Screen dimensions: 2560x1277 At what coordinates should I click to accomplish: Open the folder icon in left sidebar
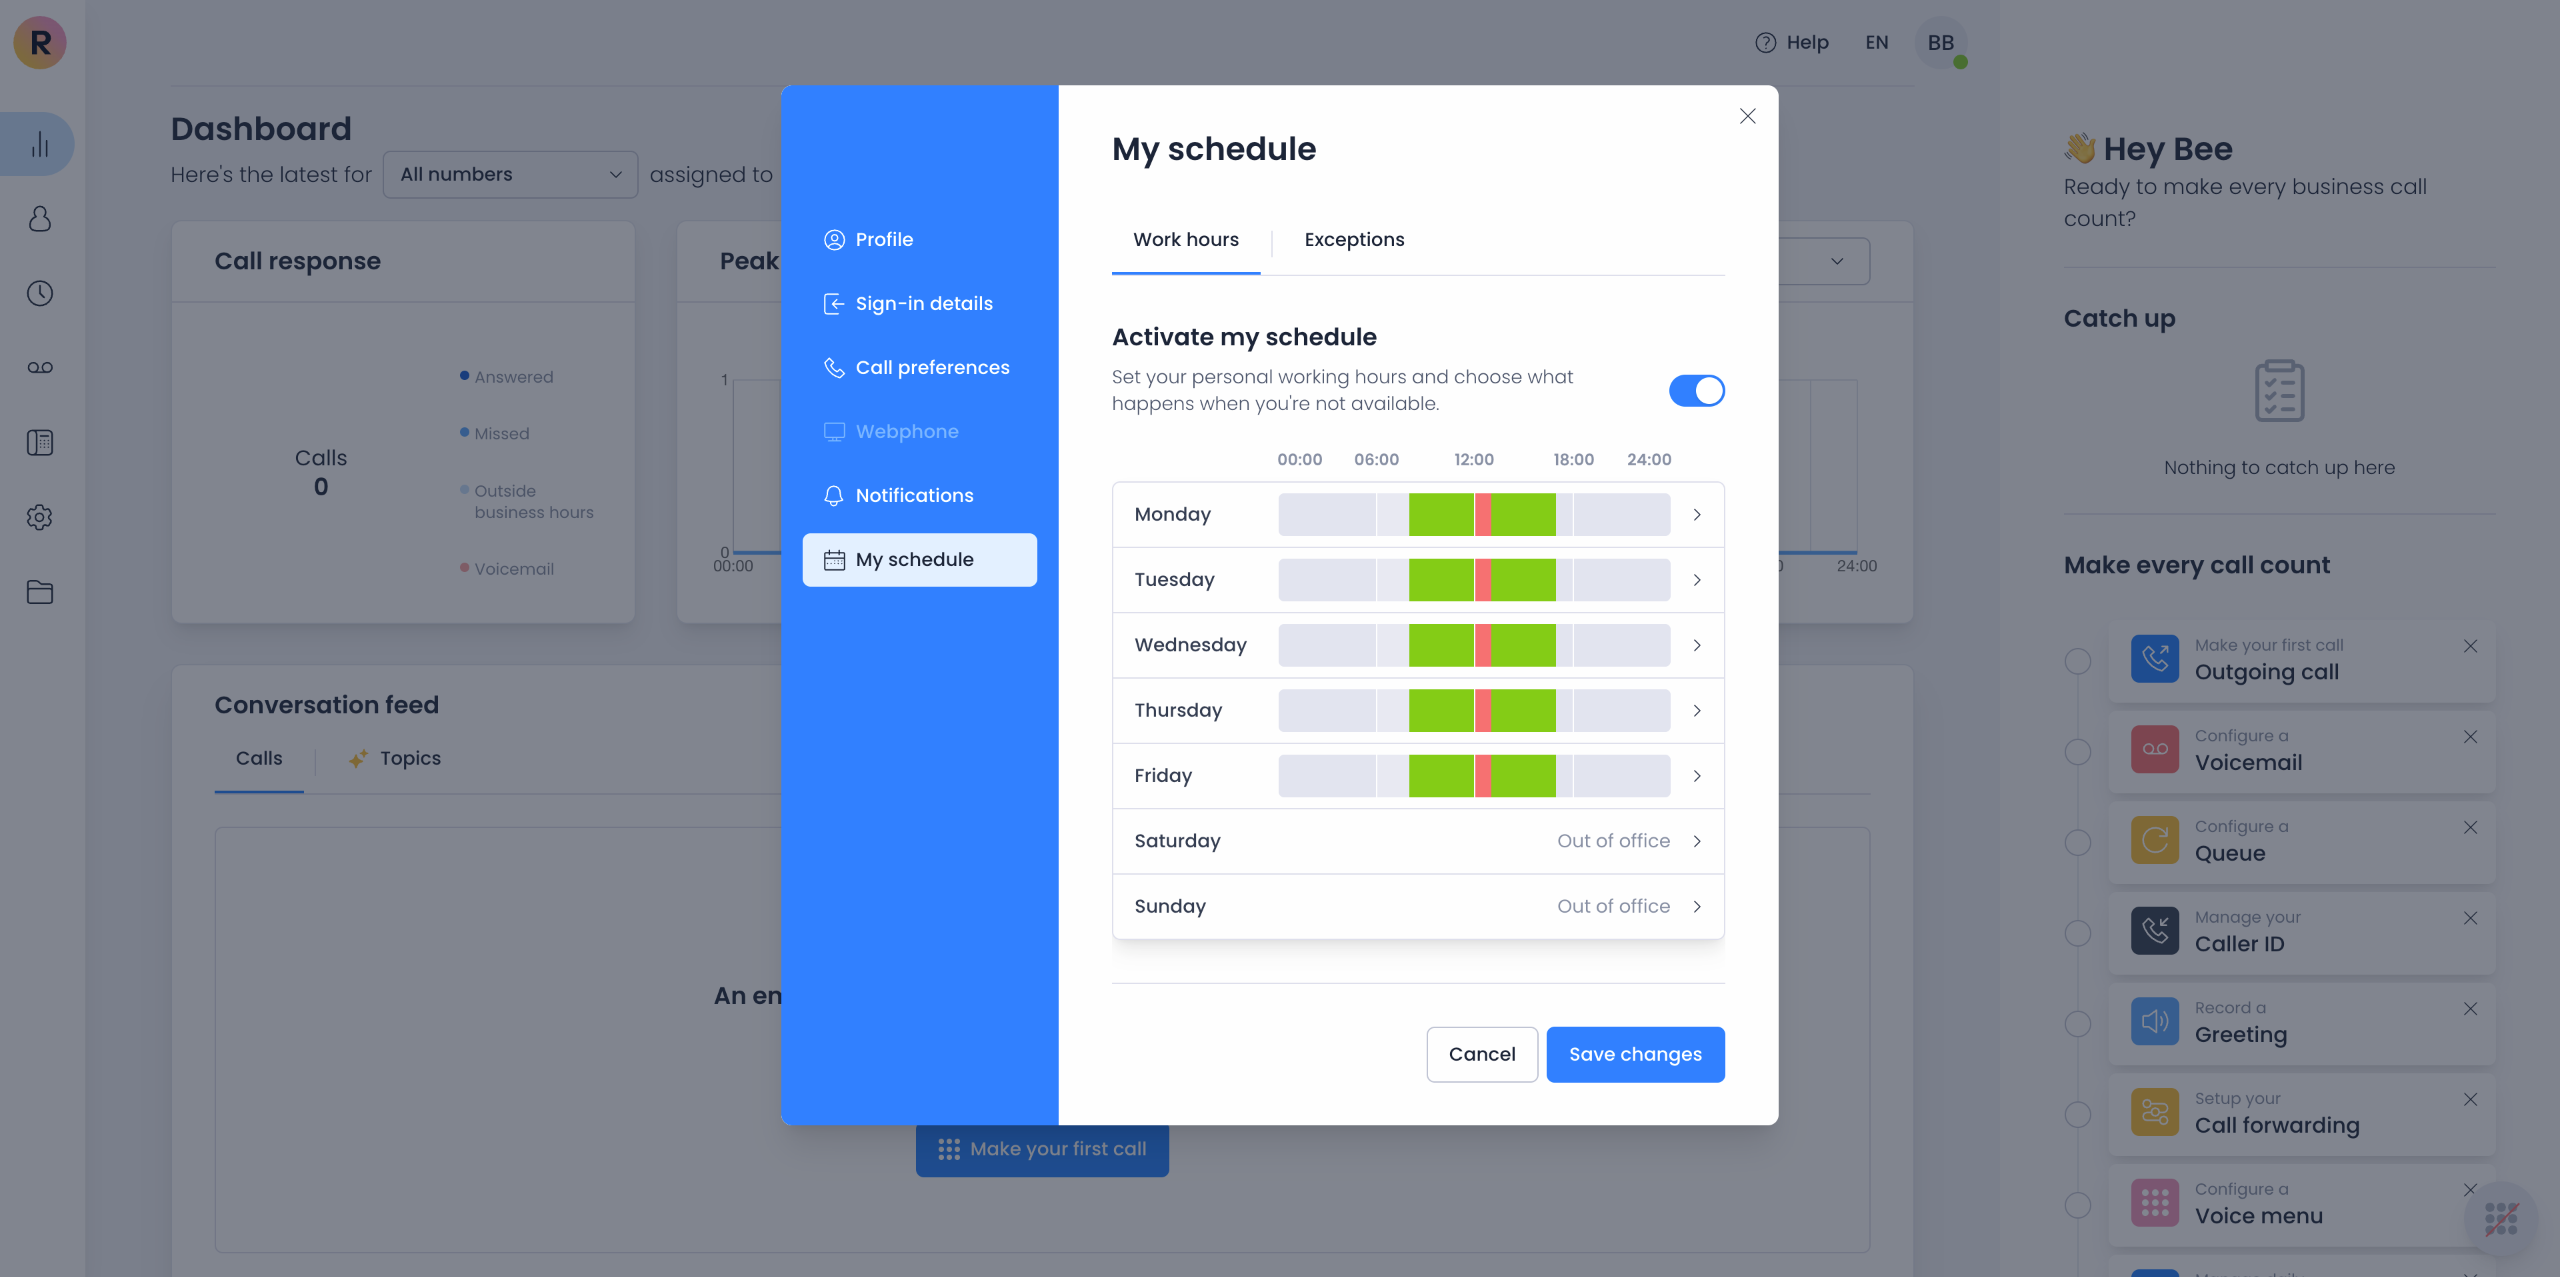point(40,592)
